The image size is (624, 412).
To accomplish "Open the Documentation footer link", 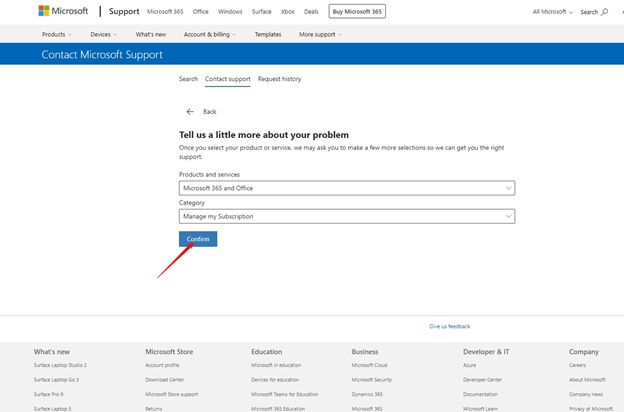I will (480, 394).
